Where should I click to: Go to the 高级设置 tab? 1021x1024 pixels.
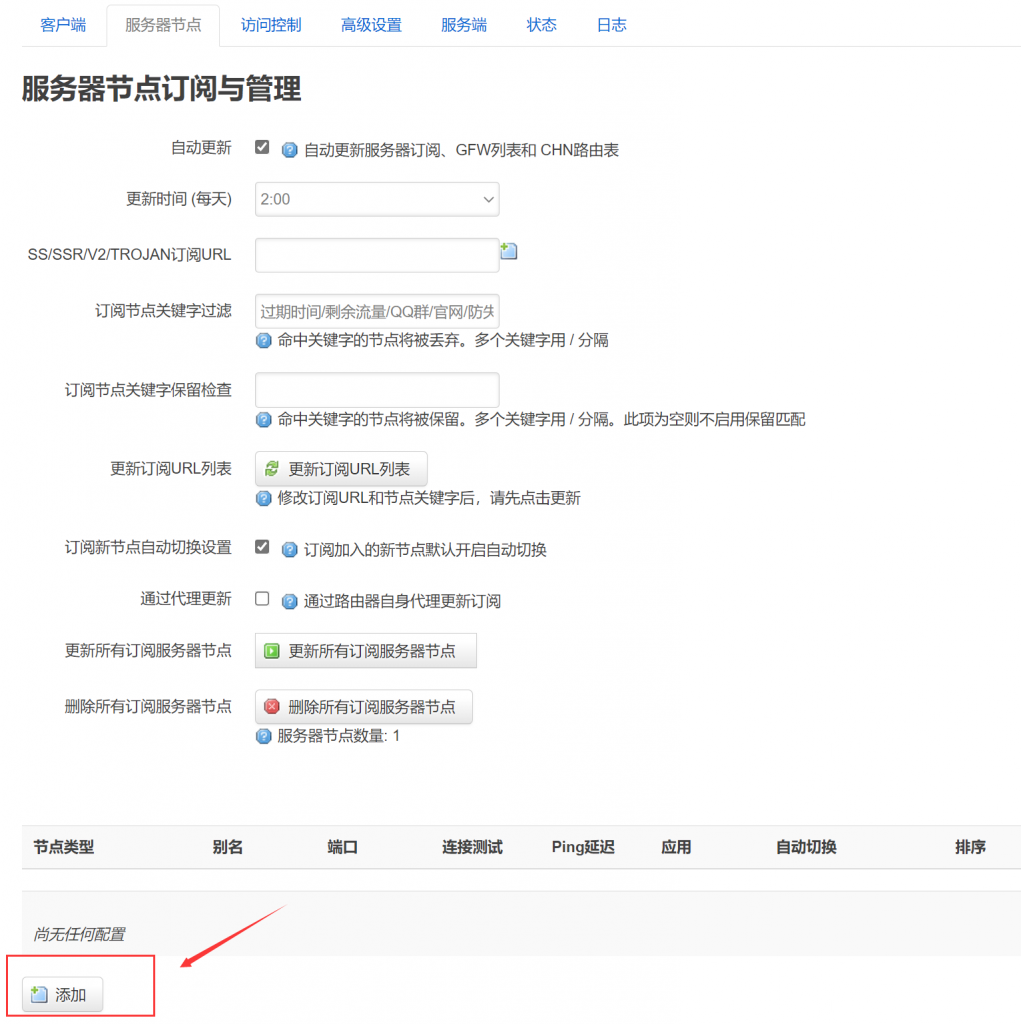371,25
